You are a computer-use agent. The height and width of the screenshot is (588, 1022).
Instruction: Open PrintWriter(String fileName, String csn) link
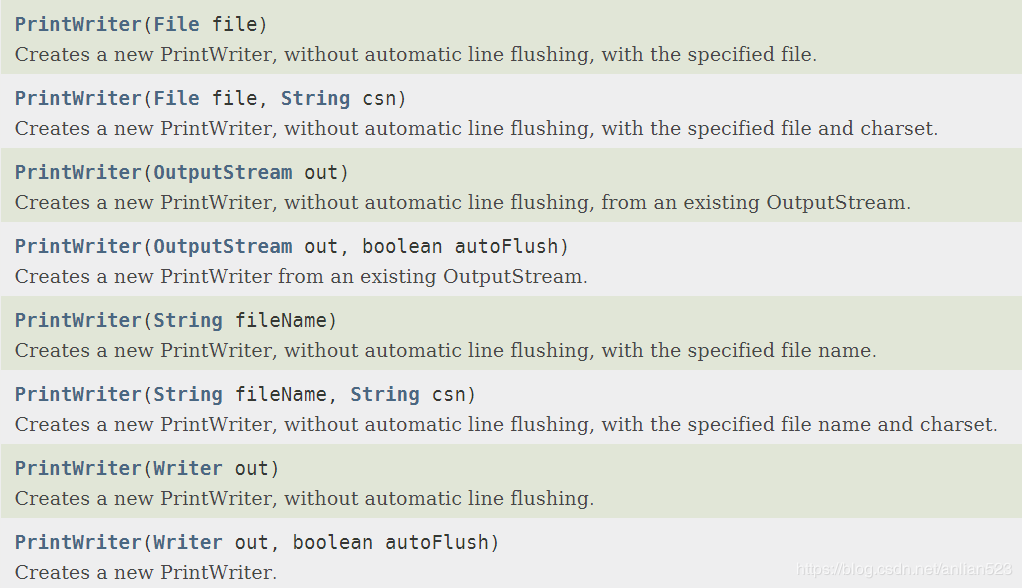point(78,394)
